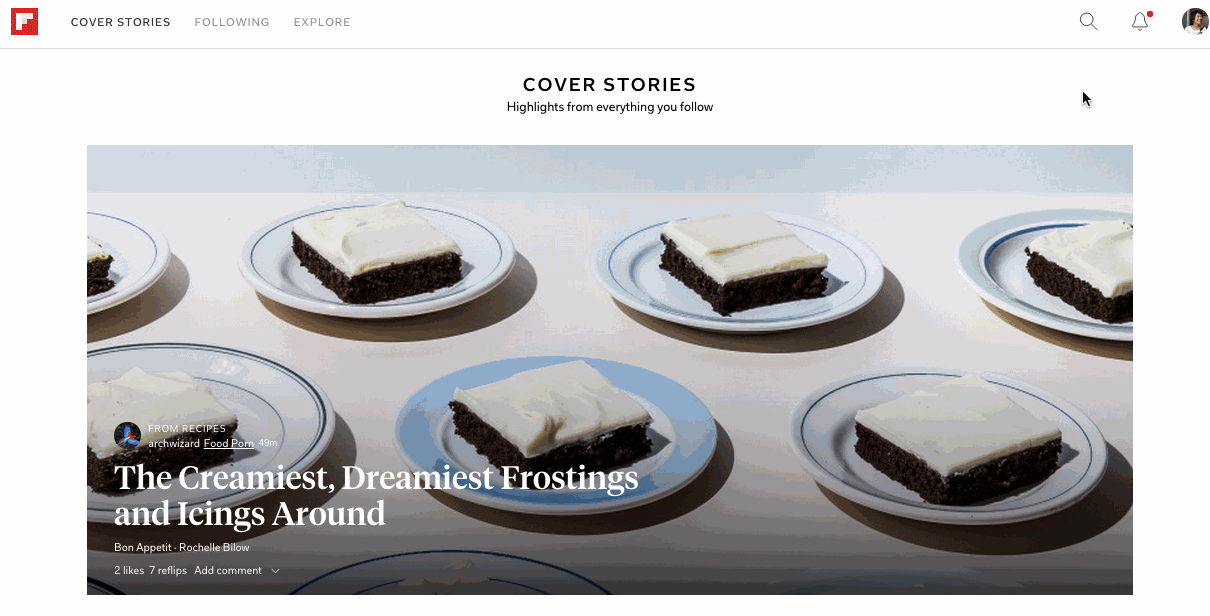Expand the chevron next to Add comment
The width and height of the screenshot is (1210, 616).
[276, 571]
